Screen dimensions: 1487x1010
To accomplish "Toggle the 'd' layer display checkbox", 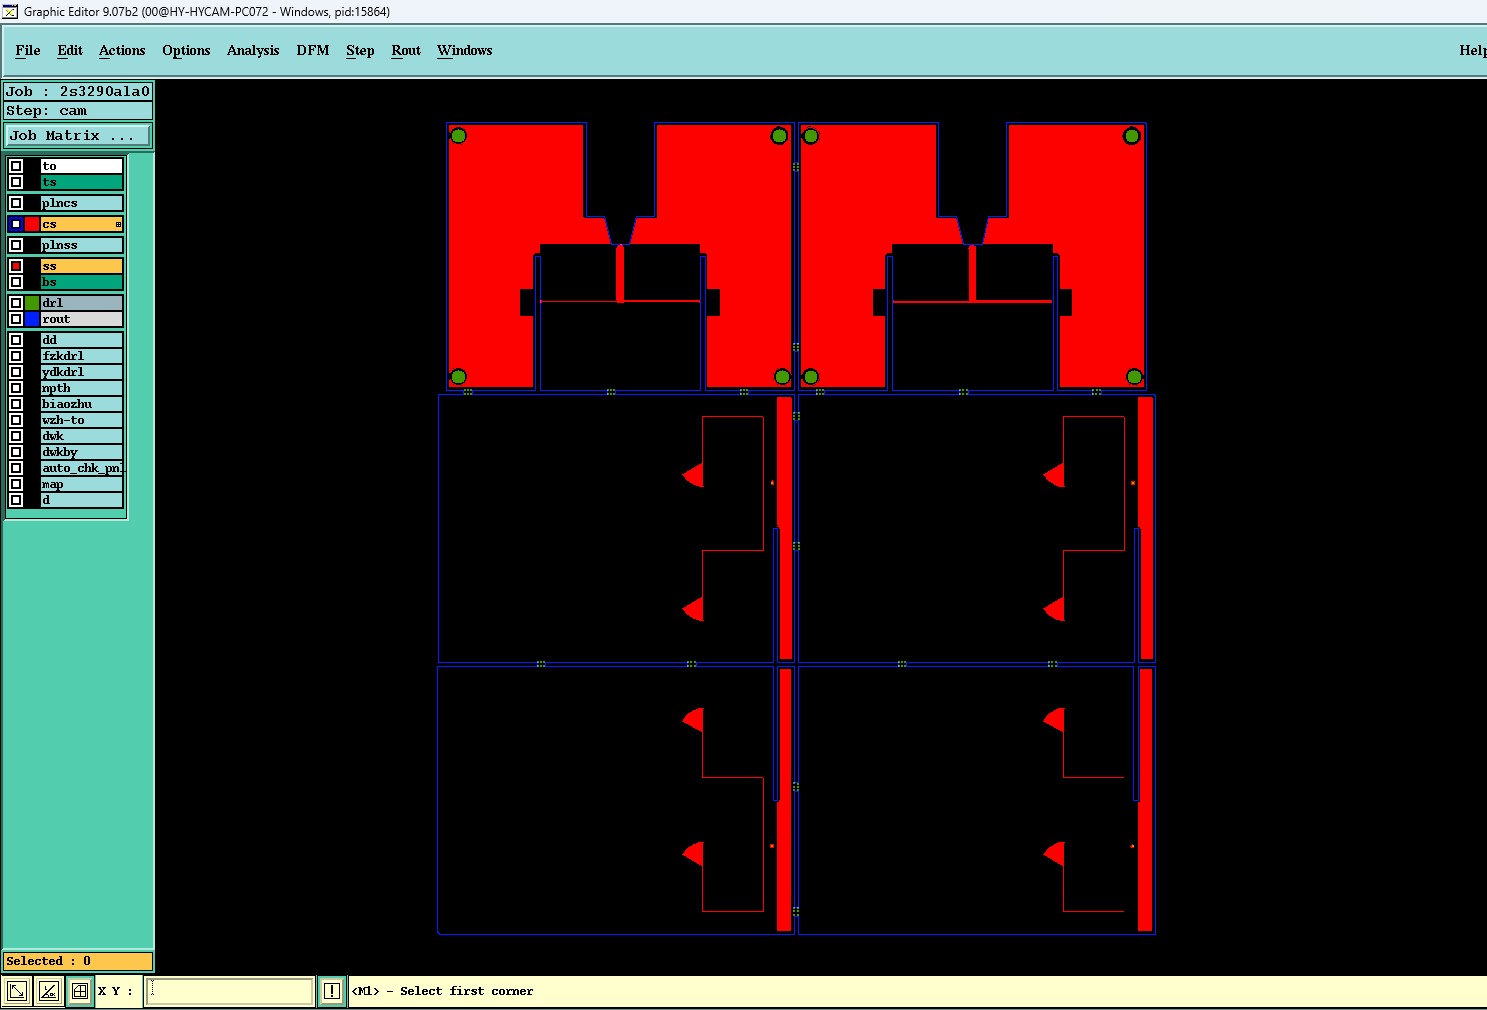I will [16, 500].
